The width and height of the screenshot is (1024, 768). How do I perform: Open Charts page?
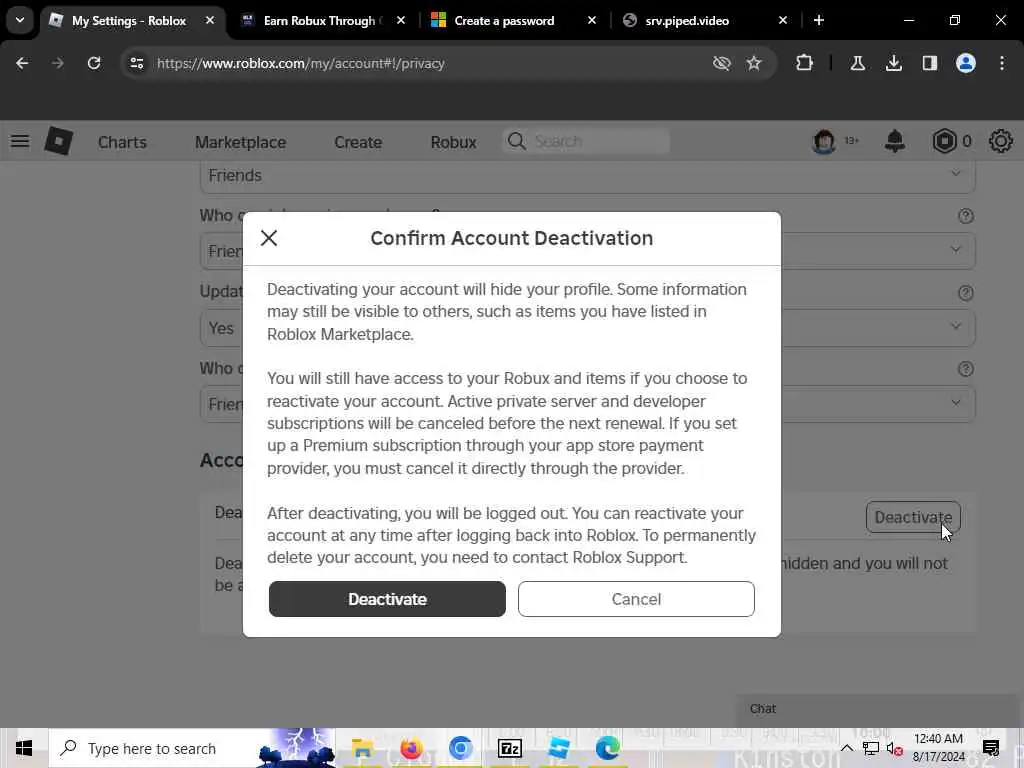pyautogui.click(x=122, y=142)
